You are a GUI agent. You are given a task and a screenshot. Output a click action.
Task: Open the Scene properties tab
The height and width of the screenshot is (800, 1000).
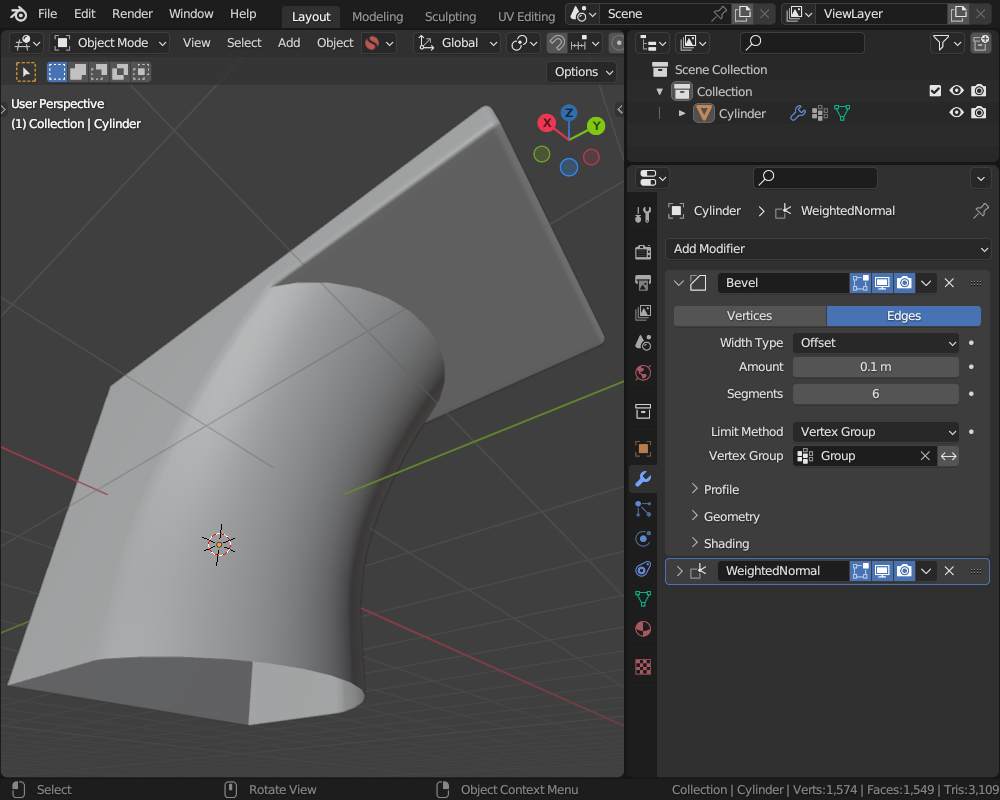(x=643, y=343)
